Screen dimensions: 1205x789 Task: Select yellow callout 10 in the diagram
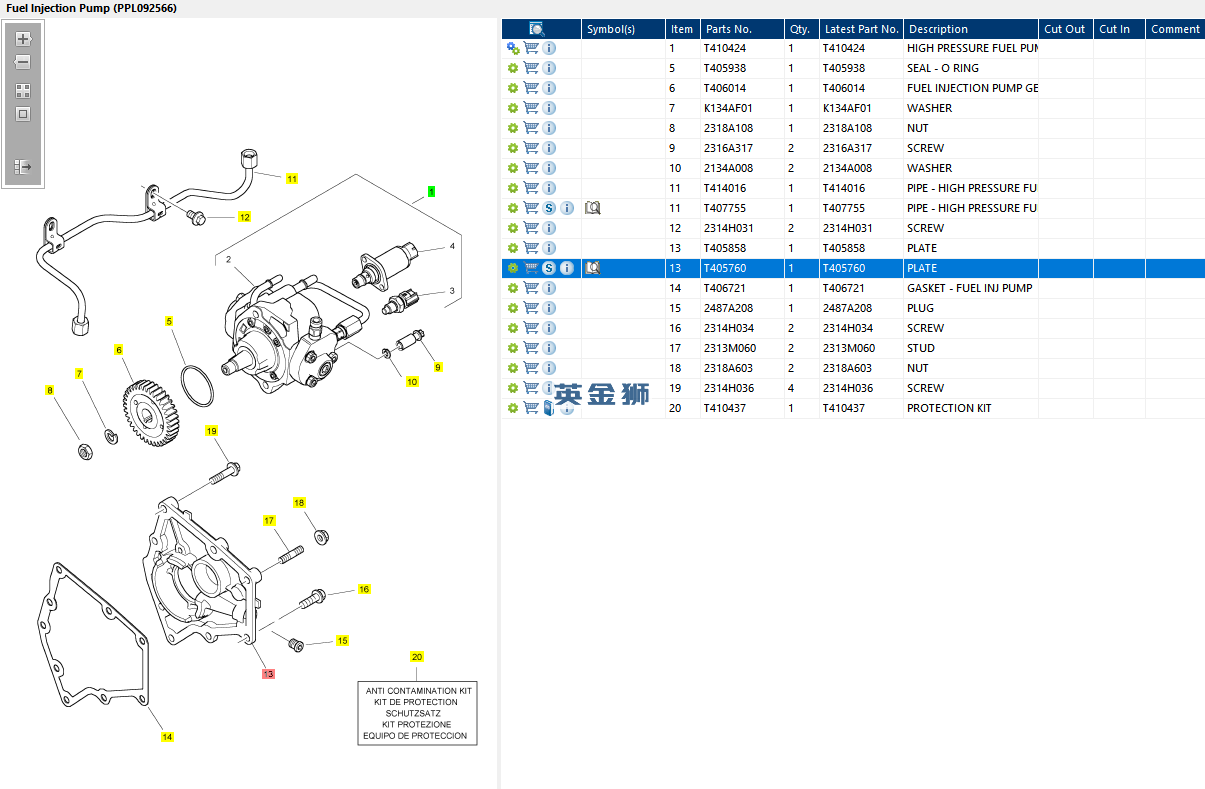(x=412, y=382)
